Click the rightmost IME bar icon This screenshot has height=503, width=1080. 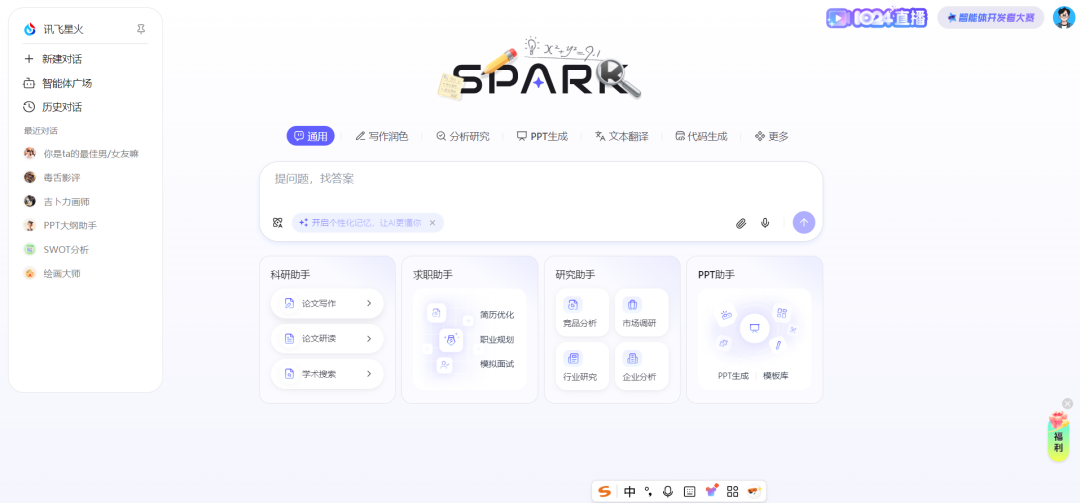coord(754,491)
